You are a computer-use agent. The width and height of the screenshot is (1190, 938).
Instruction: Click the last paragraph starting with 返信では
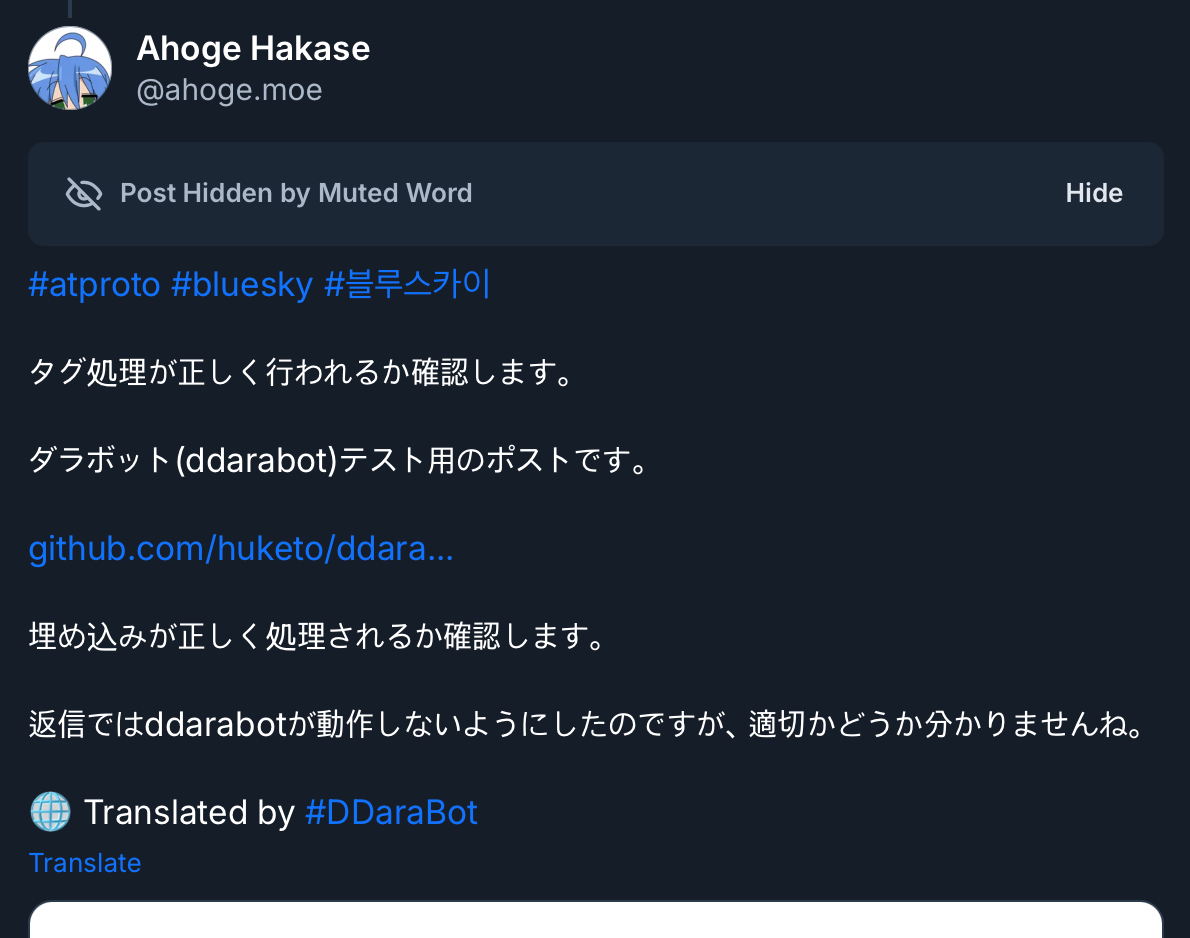[x=586, y=725]
